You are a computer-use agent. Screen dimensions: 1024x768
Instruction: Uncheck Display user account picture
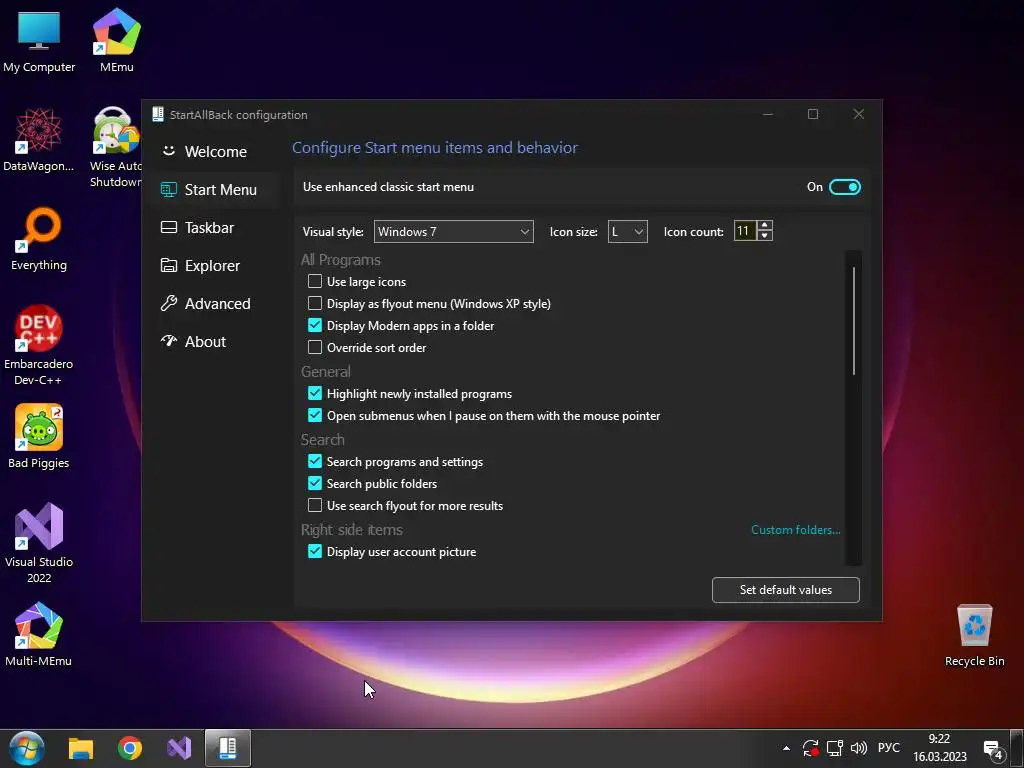tap(315, 552)
